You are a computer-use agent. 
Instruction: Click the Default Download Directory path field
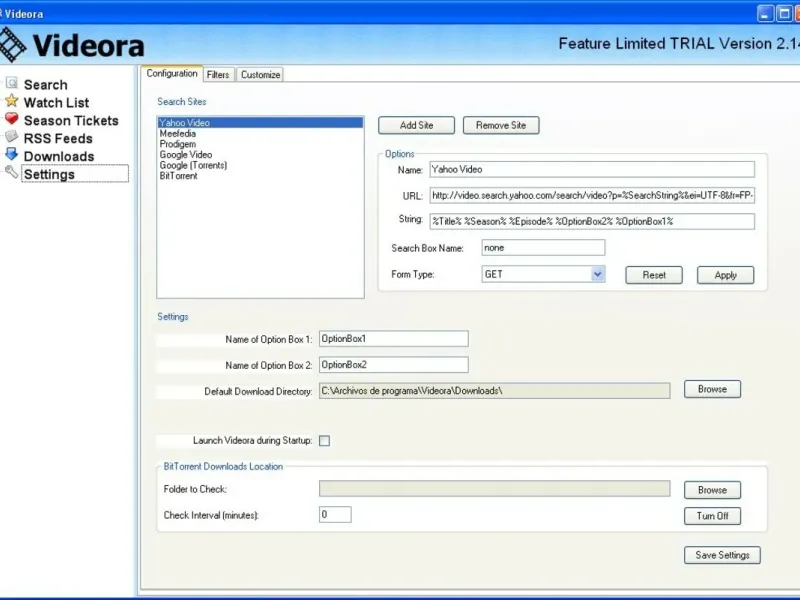tap(494, 391)
